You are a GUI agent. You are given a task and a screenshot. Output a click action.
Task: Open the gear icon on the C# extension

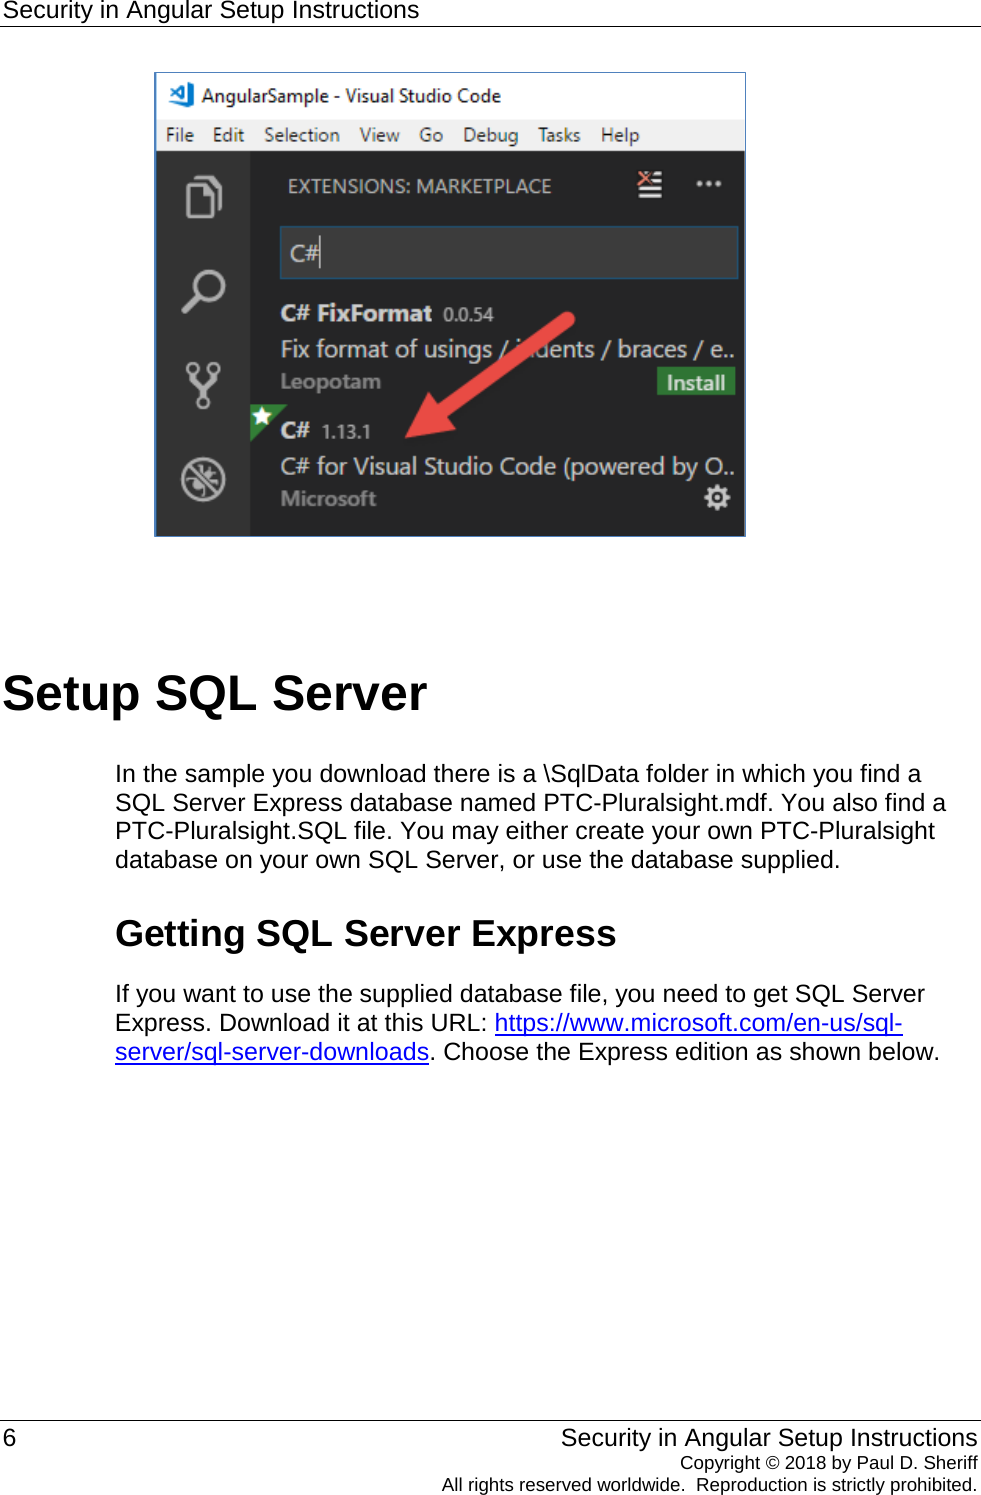point(717,498)
